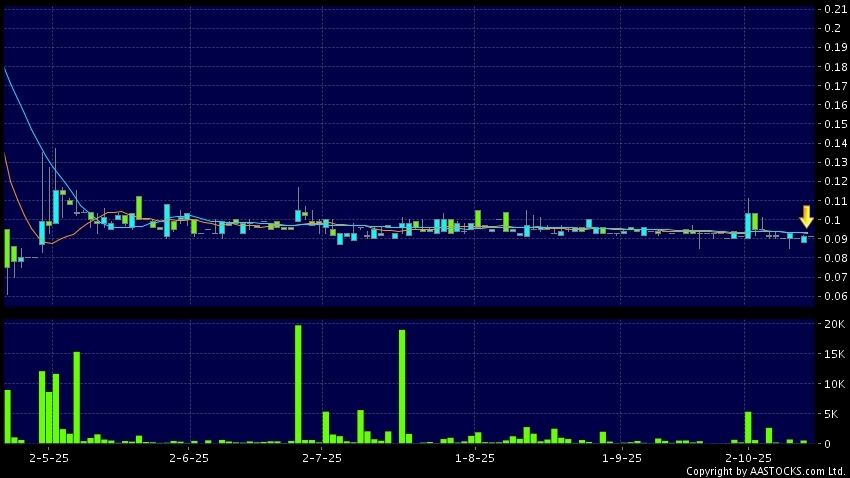Select the 0.15 price level label
This screenshot has width=850, height=478.
(x=833, y=124)
